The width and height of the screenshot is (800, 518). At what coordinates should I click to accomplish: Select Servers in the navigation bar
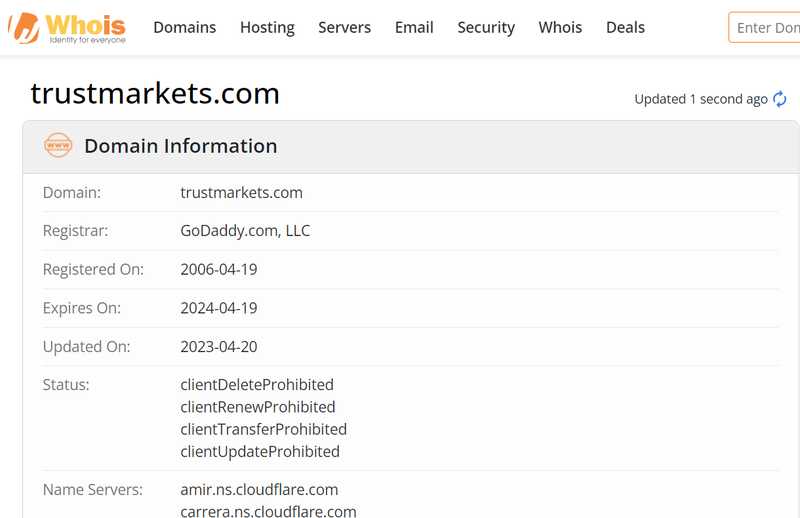[x=344, y=27]
